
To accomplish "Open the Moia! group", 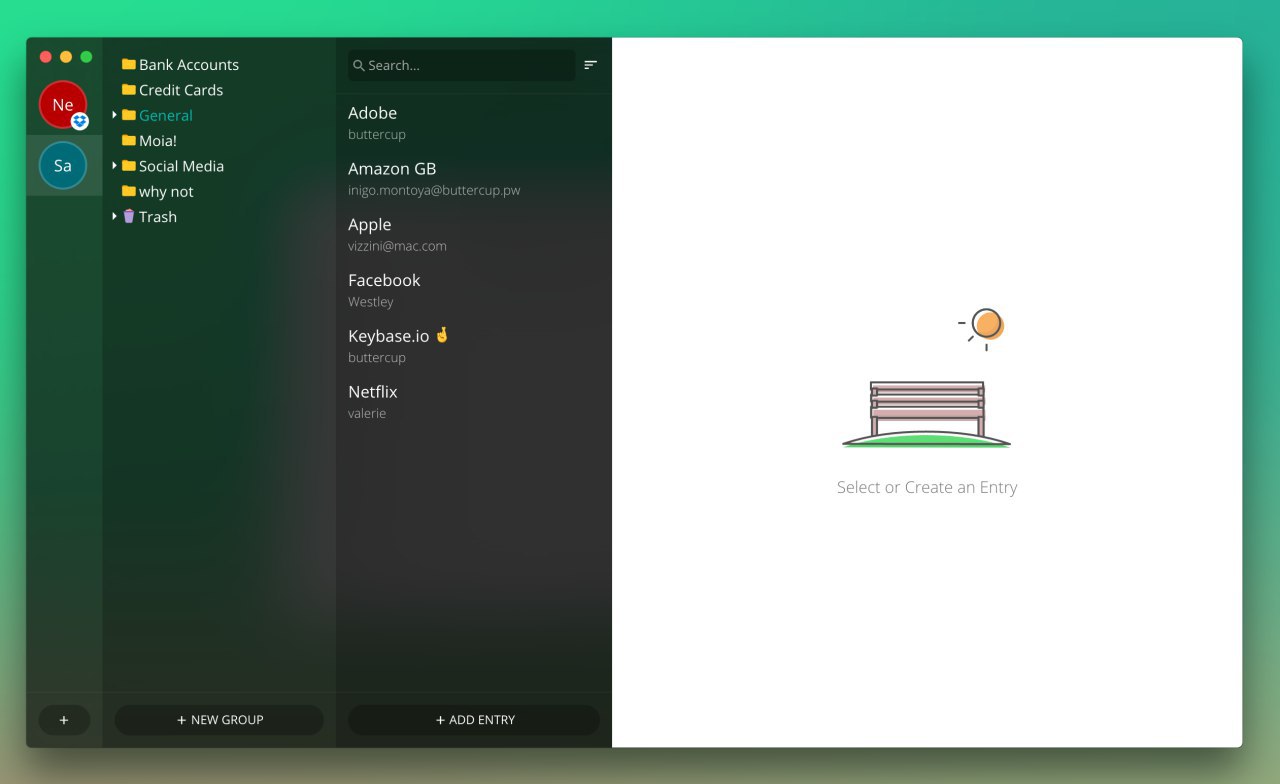I will pos(158,141).
